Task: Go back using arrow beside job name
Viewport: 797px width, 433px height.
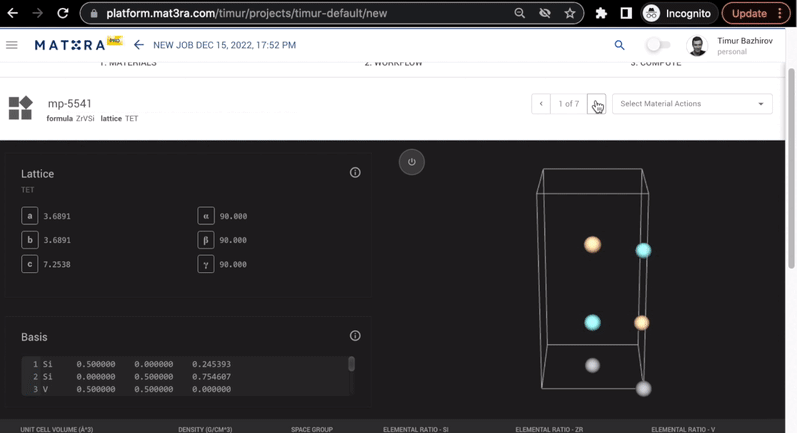Action: [x=139, y=45]
